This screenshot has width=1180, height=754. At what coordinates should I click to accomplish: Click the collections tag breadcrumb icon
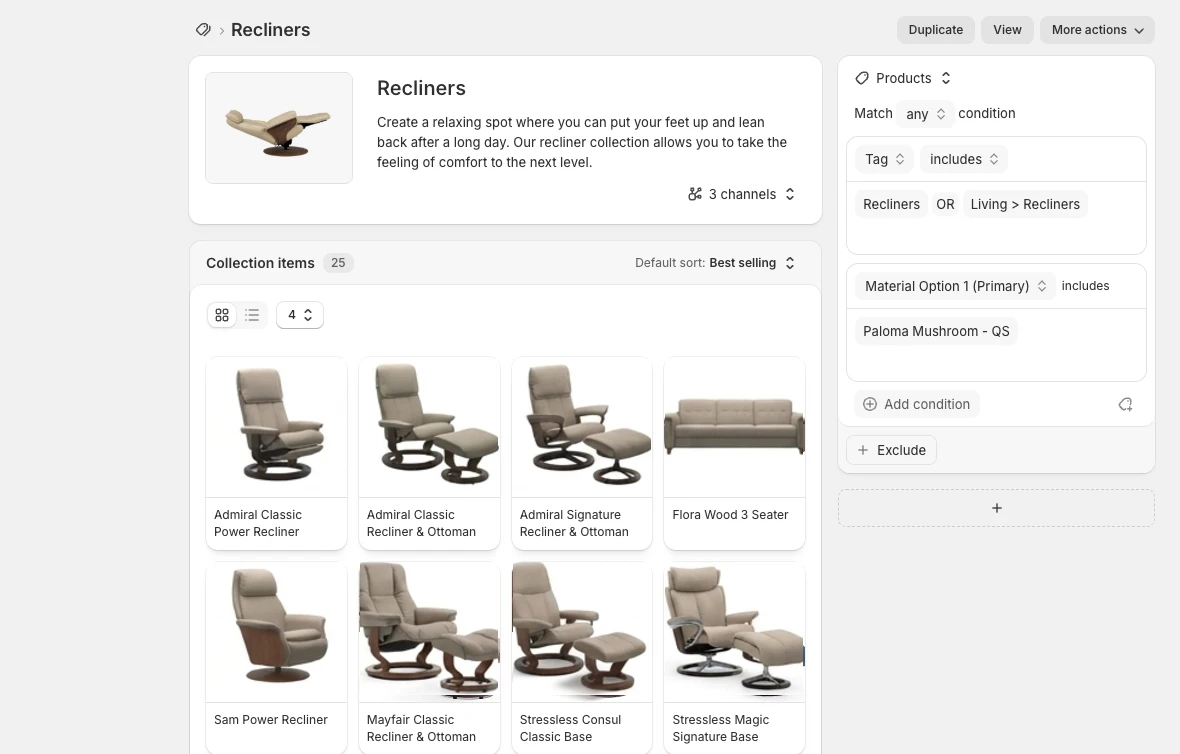203,29
